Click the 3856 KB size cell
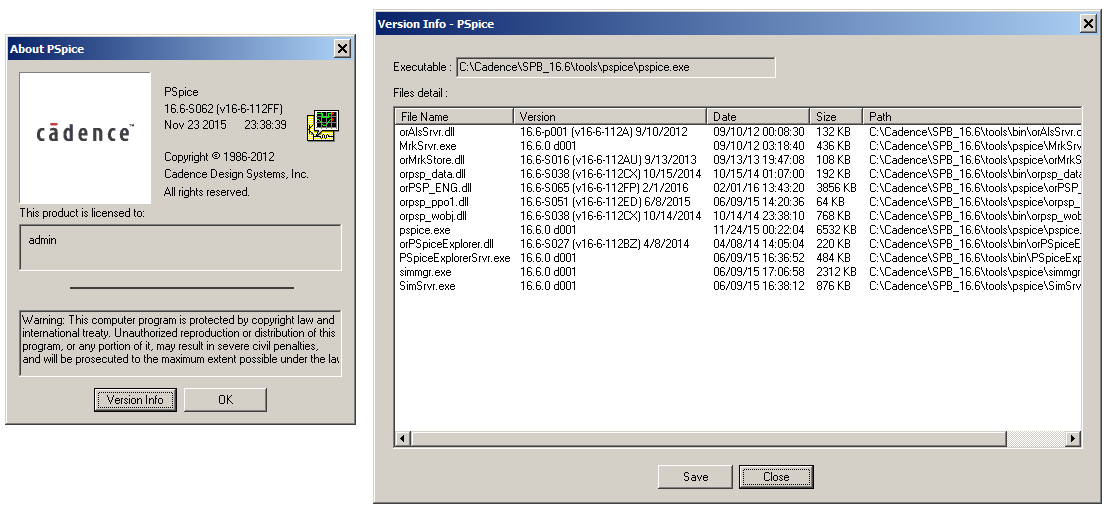 point(836,188)
